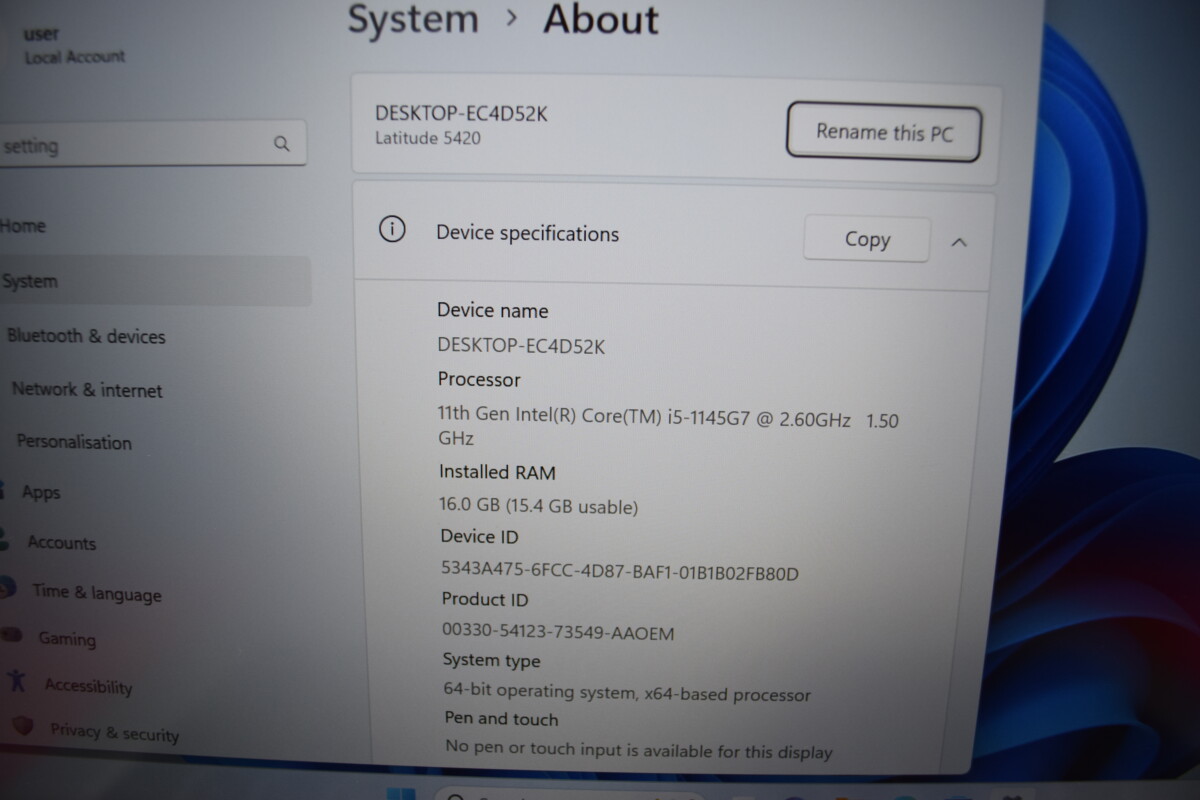Open the Gaming settings page
Viewport: 1200px width, 800px height.
67,638
